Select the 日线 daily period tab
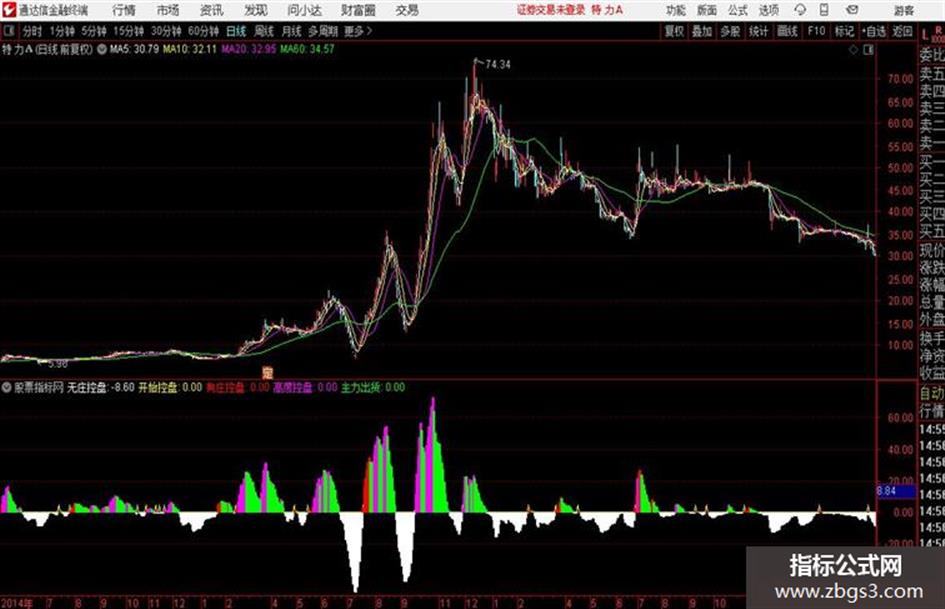This screenshot has height=609, width=945. point(236,31)
